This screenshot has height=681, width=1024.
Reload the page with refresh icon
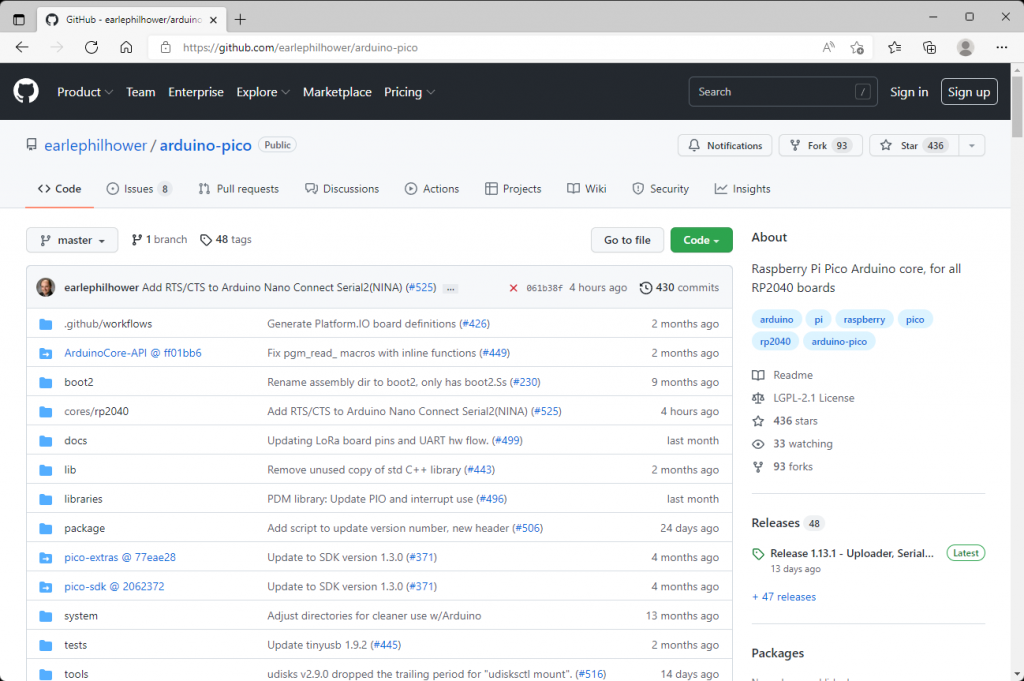[x=91, y=47]
